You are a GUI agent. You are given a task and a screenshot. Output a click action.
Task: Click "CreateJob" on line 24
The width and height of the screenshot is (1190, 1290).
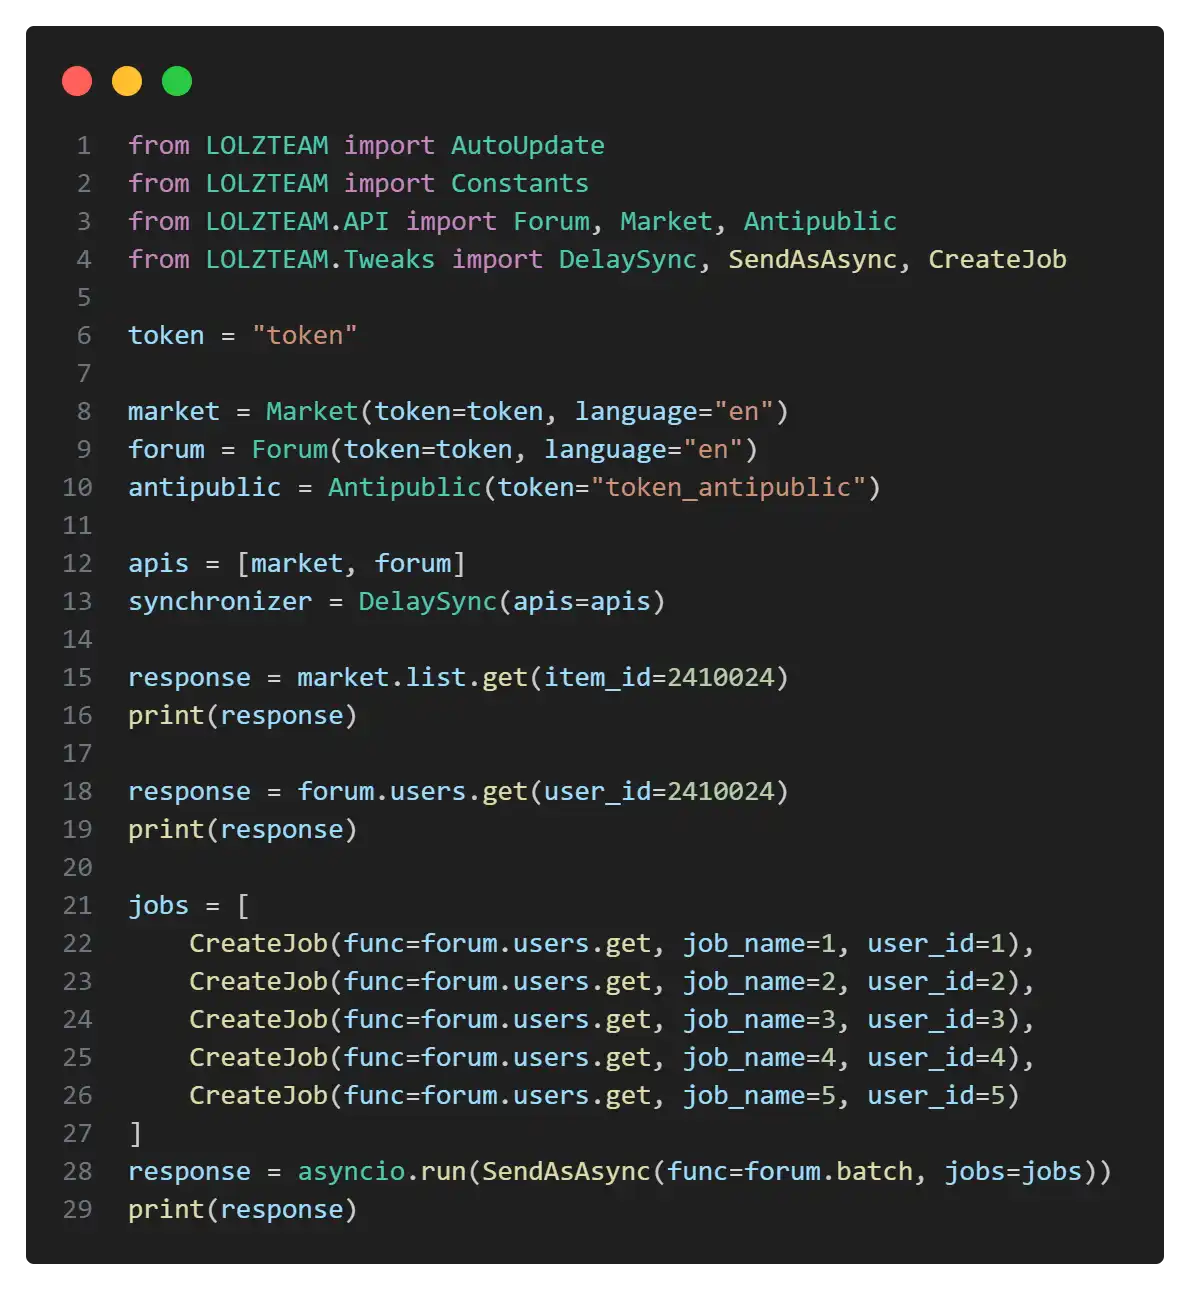click(x=258, y=1020)
